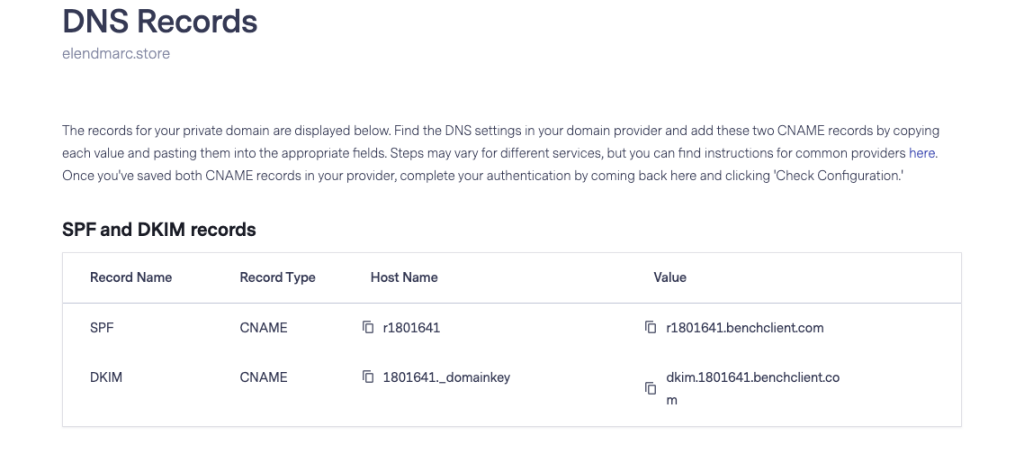The width and height of the screenshot is (1024, 472).
Task: Select the SPF record name cell
Action: click(x=101, y=327)
